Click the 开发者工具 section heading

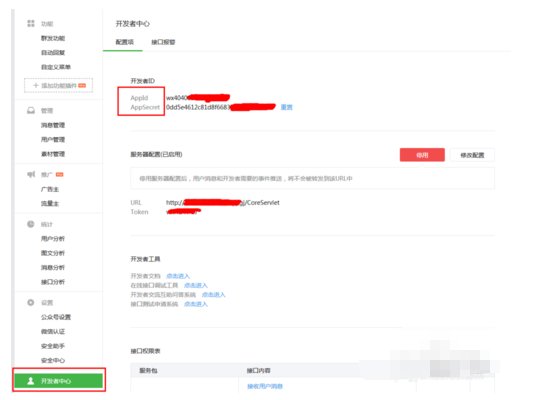tap(145, 259)
